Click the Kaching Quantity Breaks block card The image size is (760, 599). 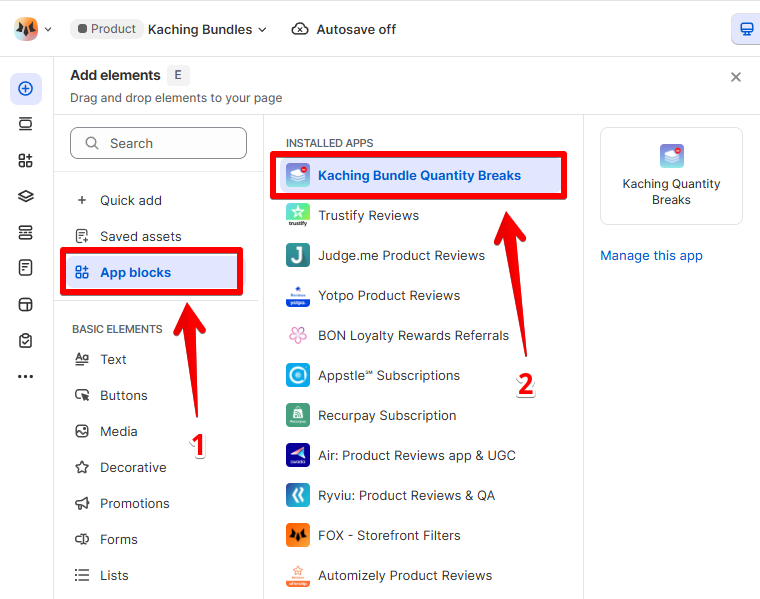coord(671,176)
